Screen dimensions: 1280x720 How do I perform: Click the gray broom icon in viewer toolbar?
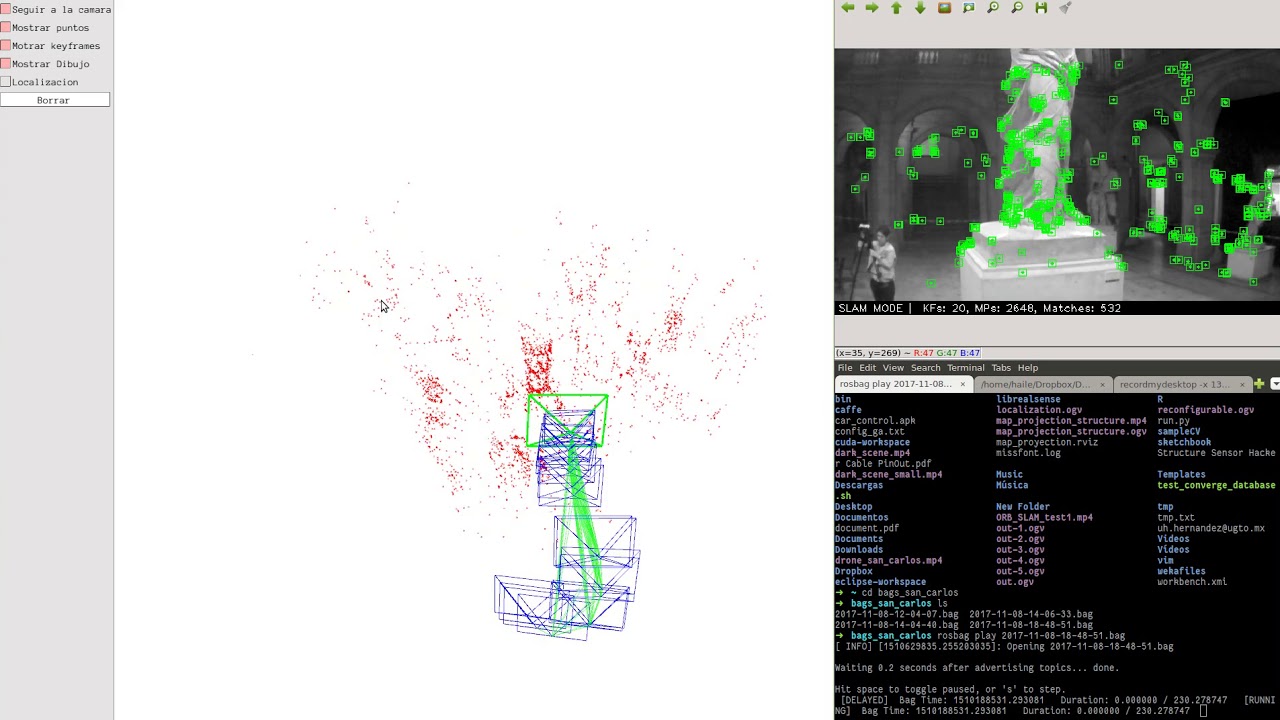coord(1065,8)
